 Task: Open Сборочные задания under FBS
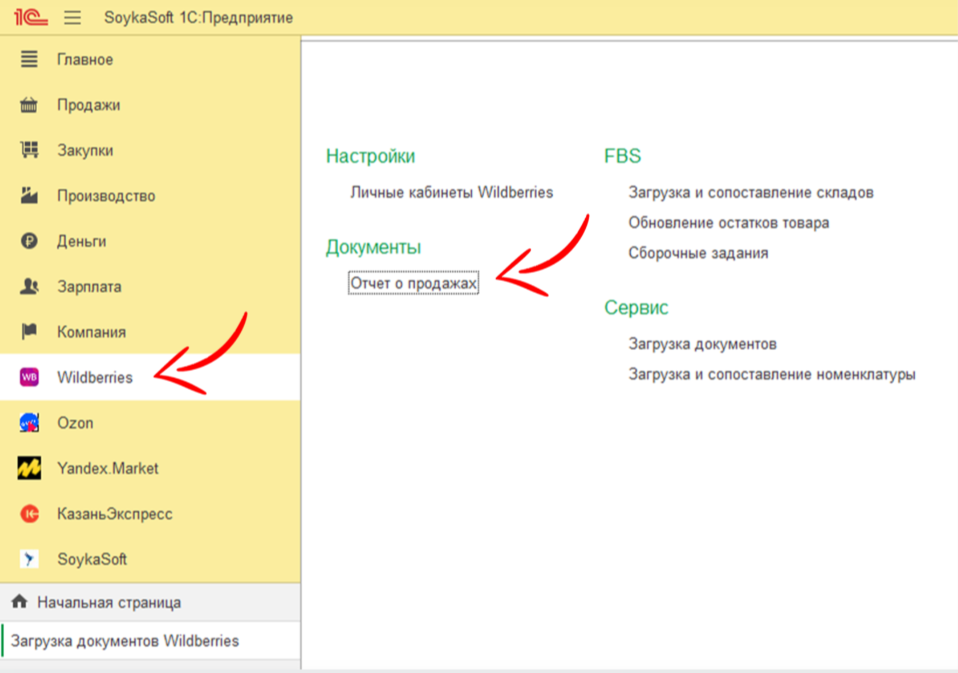[x=698, y=253]
